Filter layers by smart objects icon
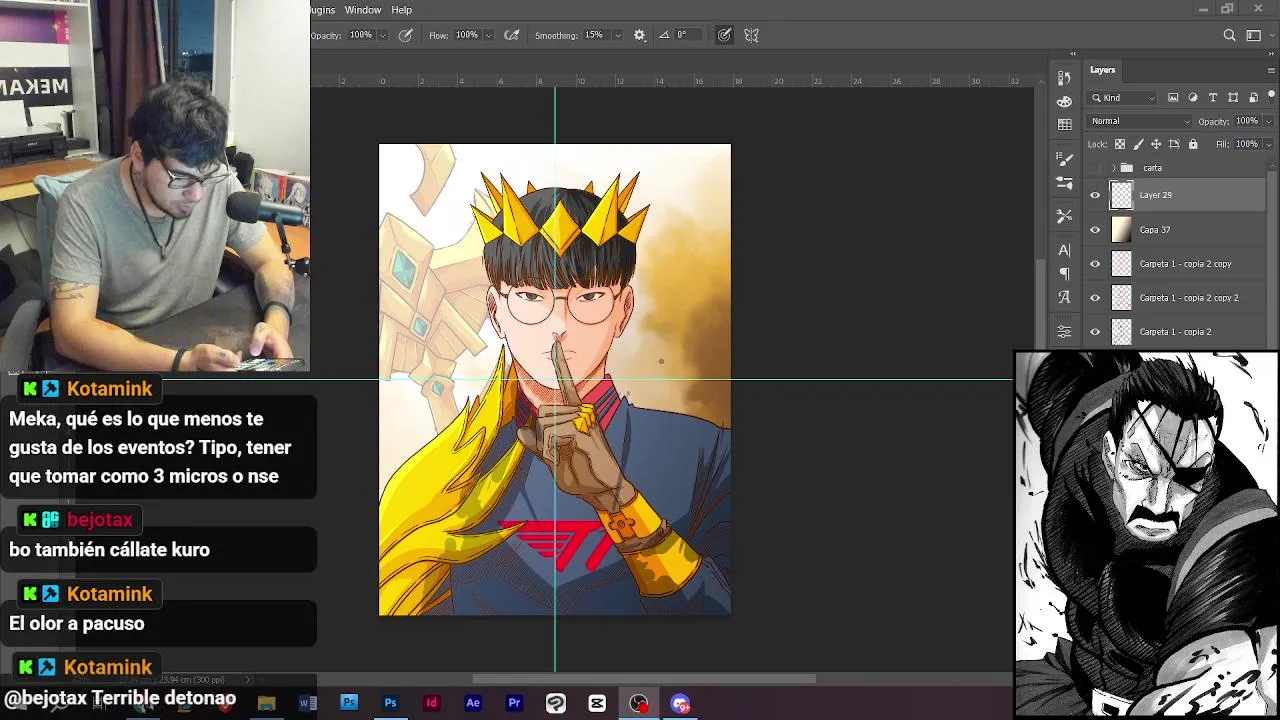 [1253, 97]
